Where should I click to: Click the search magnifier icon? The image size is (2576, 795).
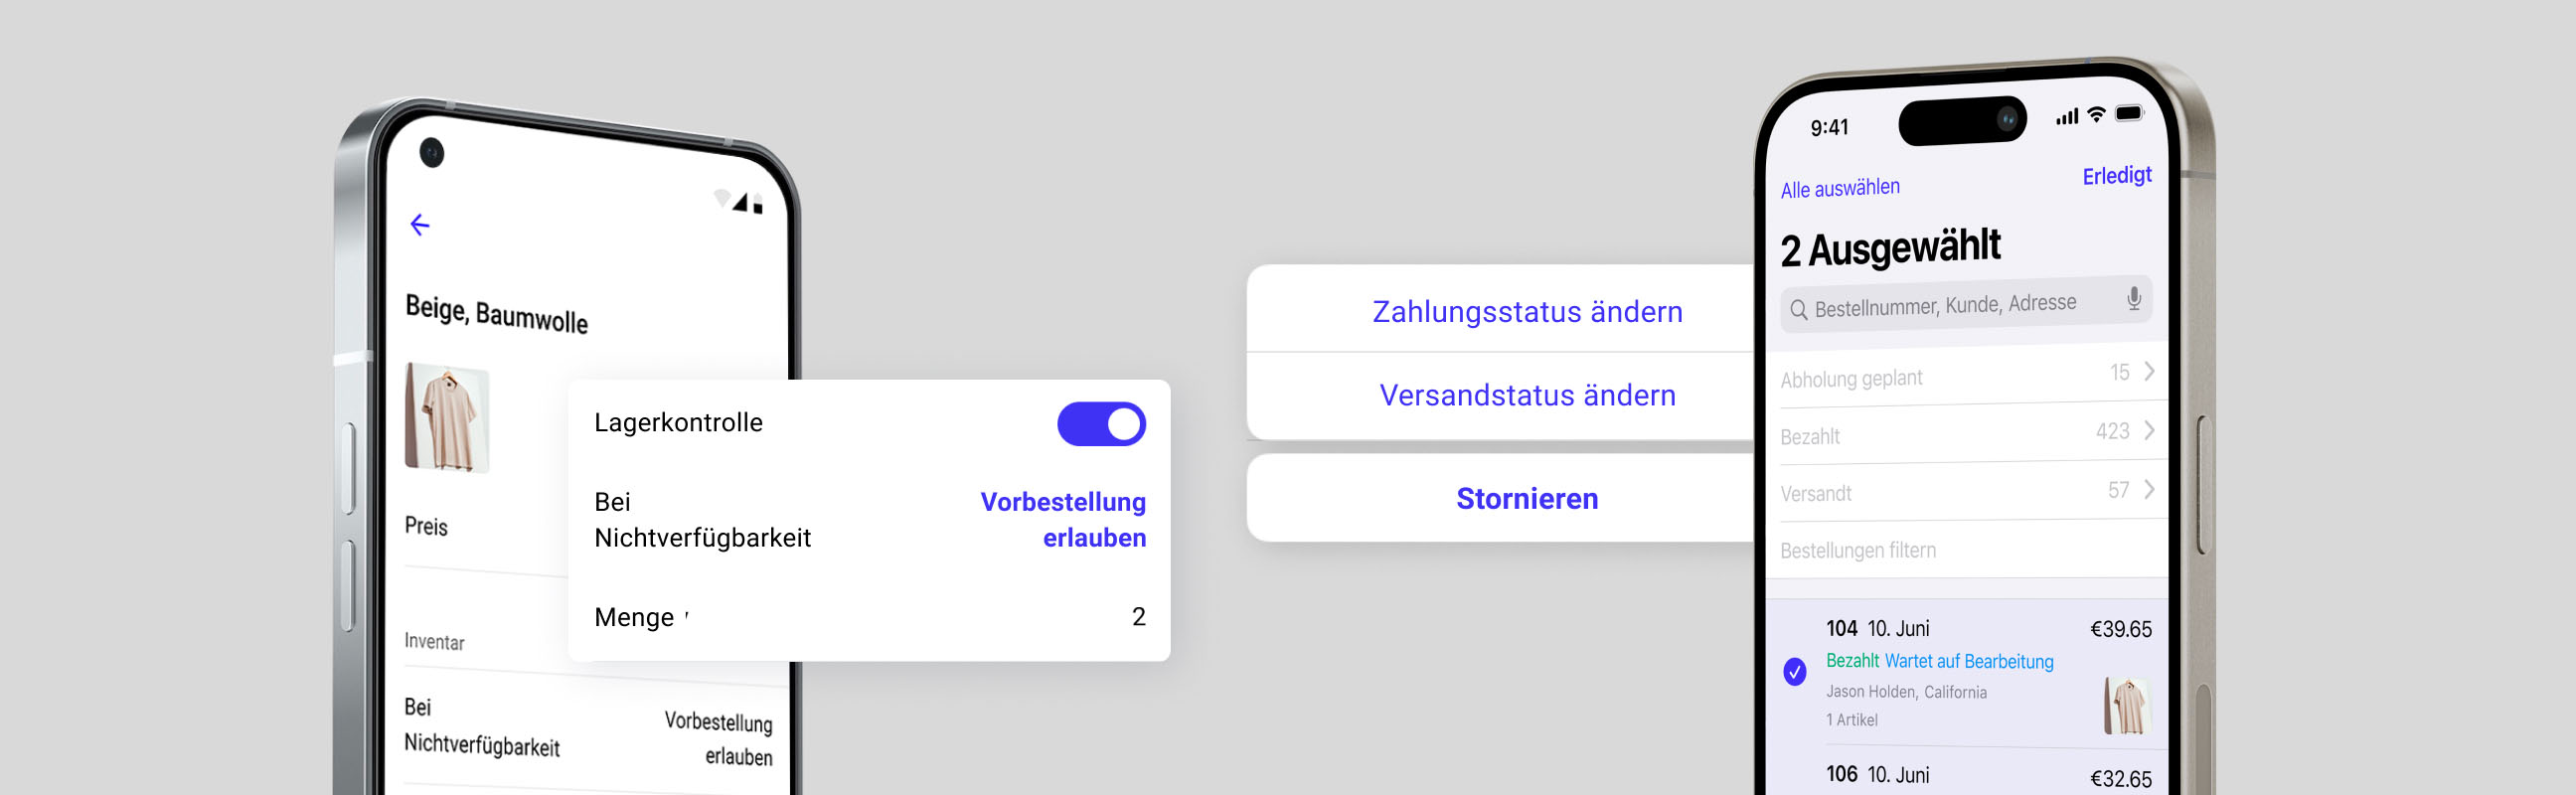click(x=1798, y=310)
